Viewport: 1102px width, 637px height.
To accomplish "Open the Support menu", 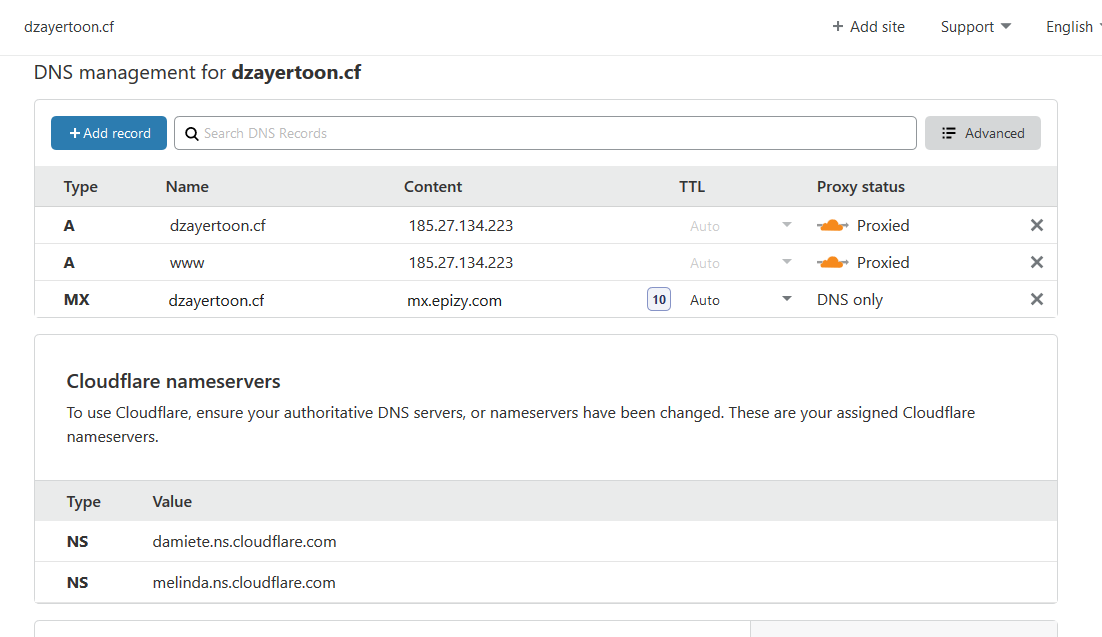I will coord(975,27).
